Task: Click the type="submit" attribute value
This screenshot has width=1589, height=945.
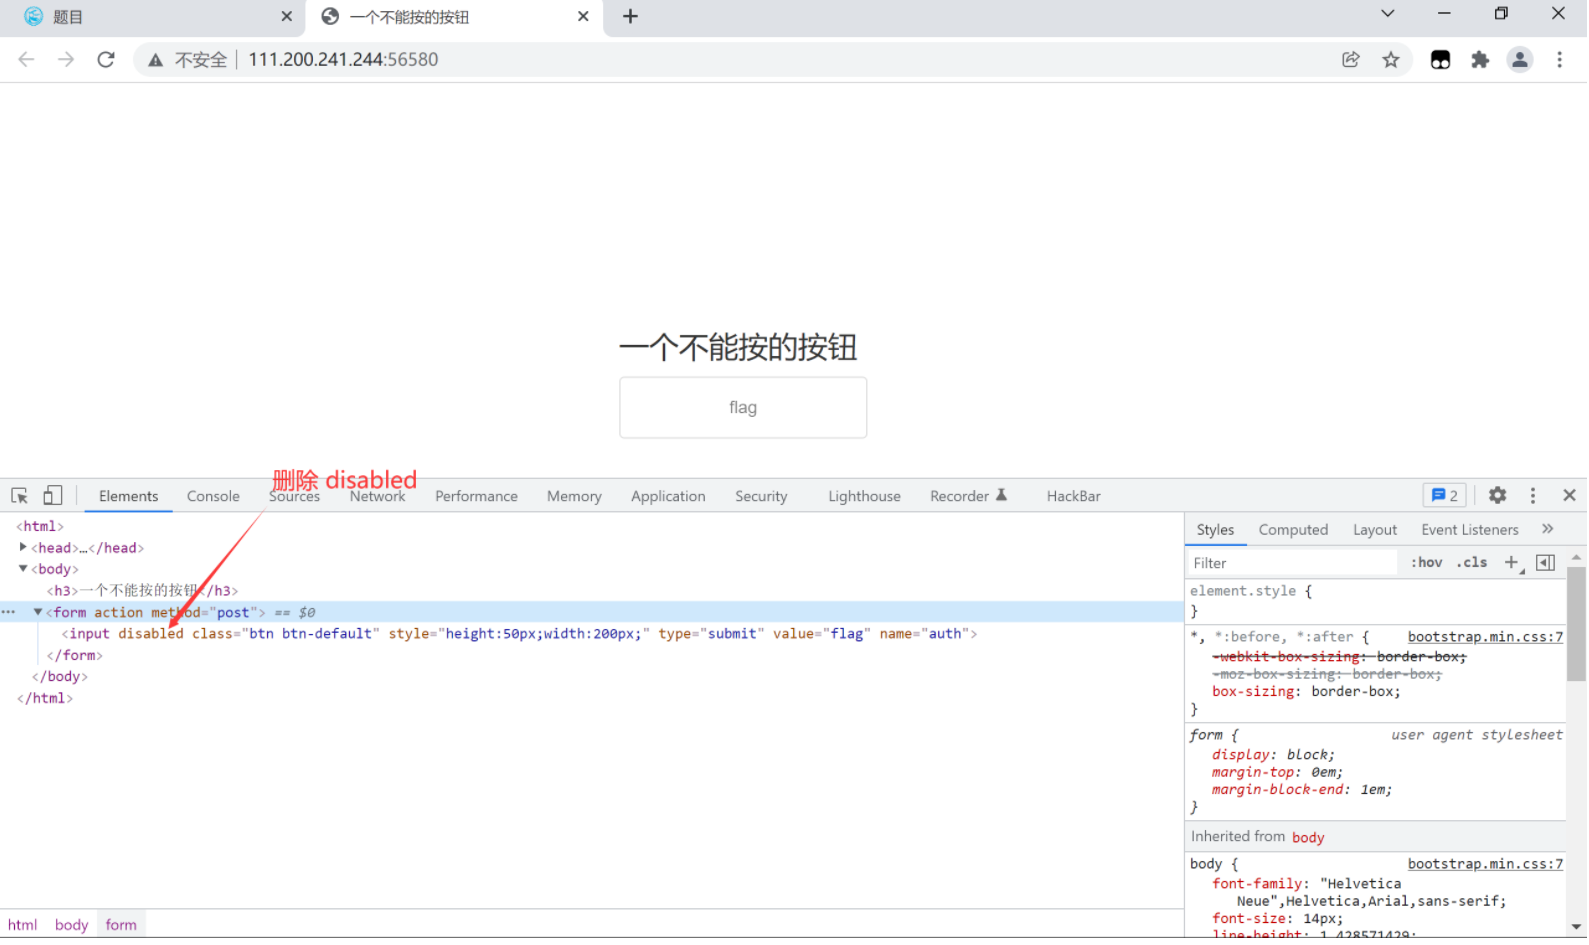Action: [732, 634]
